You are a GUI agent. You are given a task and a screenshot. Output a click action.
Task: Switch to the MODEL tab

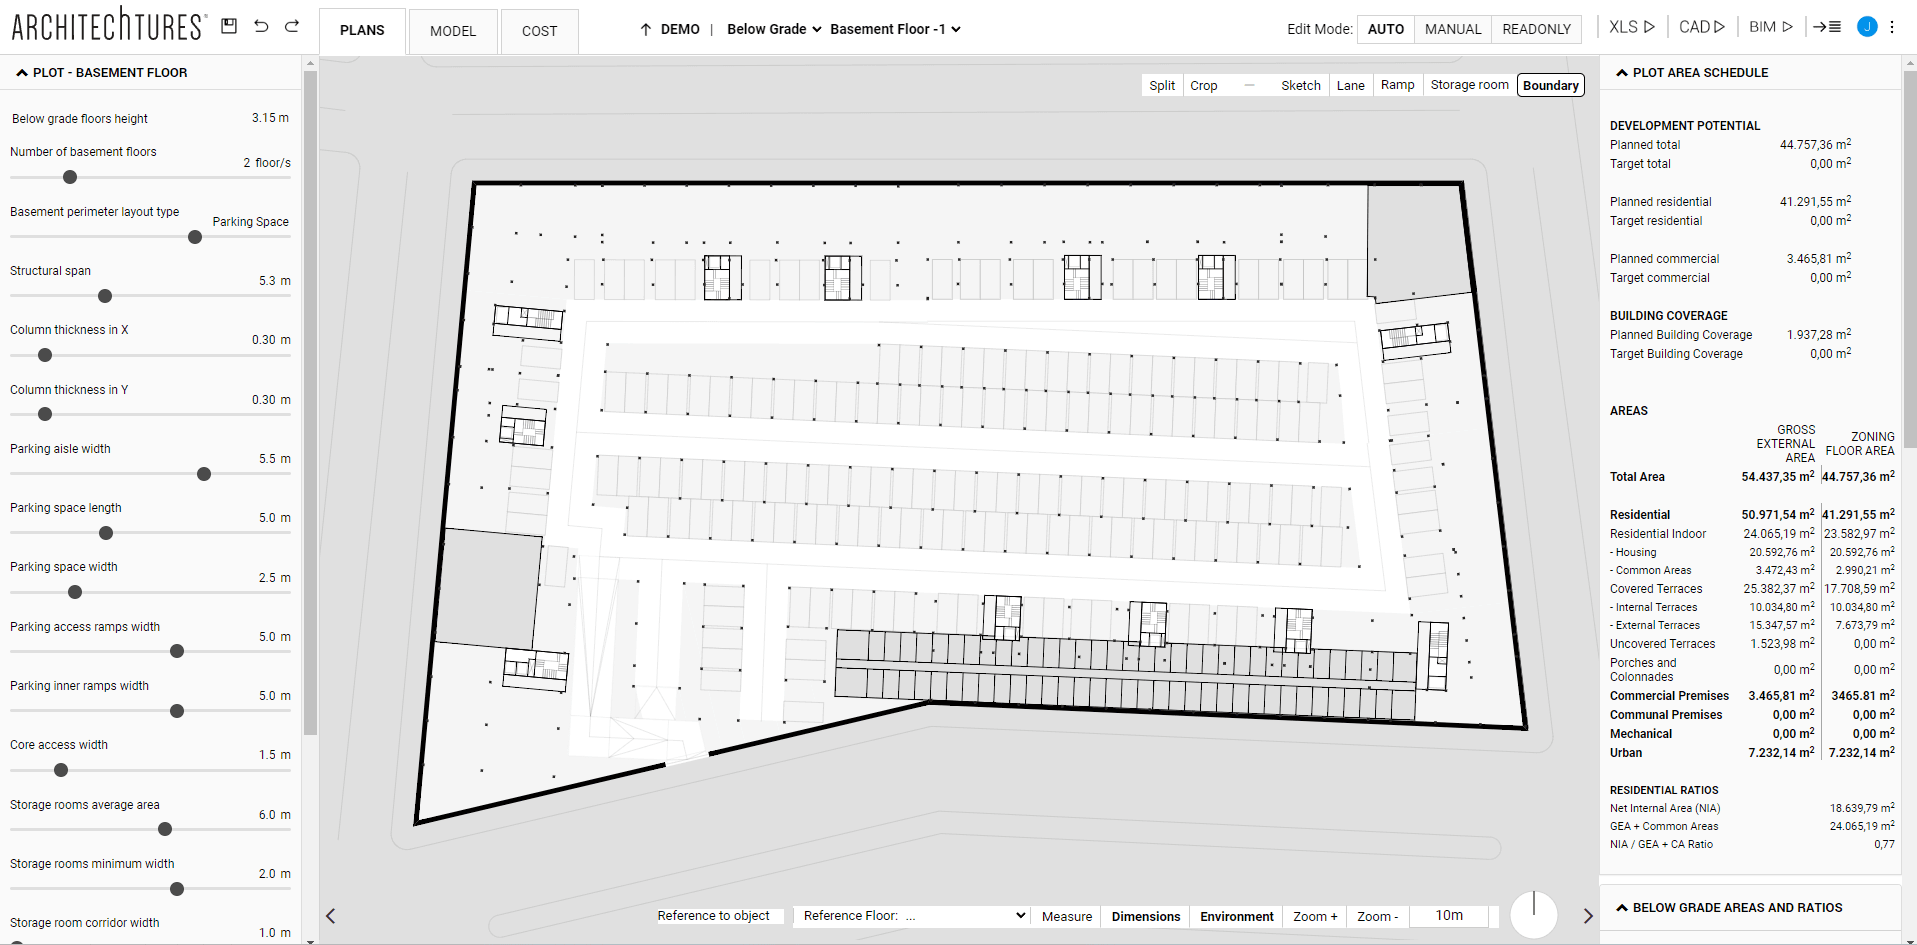pos(452,31)
